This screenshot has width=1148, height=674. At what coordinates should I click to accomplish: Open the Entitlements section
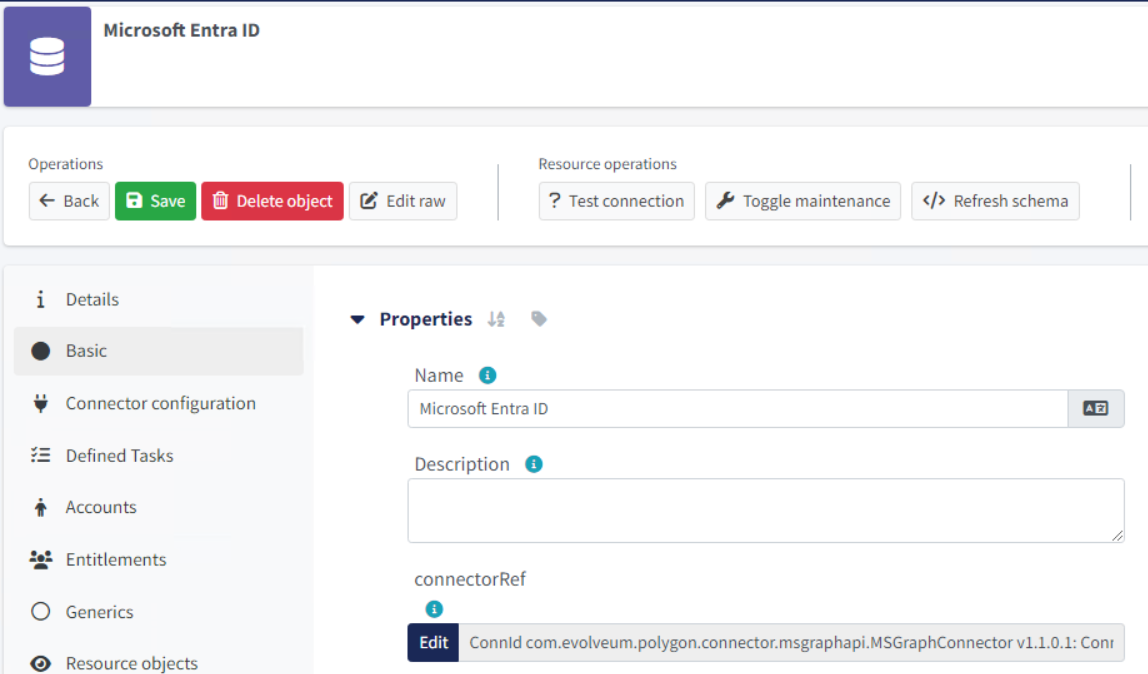click(158, 559)
